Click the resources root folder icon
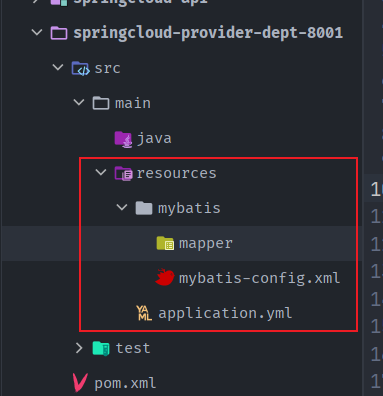The width and height of the screenshot is (383, 396). (123, 174)
